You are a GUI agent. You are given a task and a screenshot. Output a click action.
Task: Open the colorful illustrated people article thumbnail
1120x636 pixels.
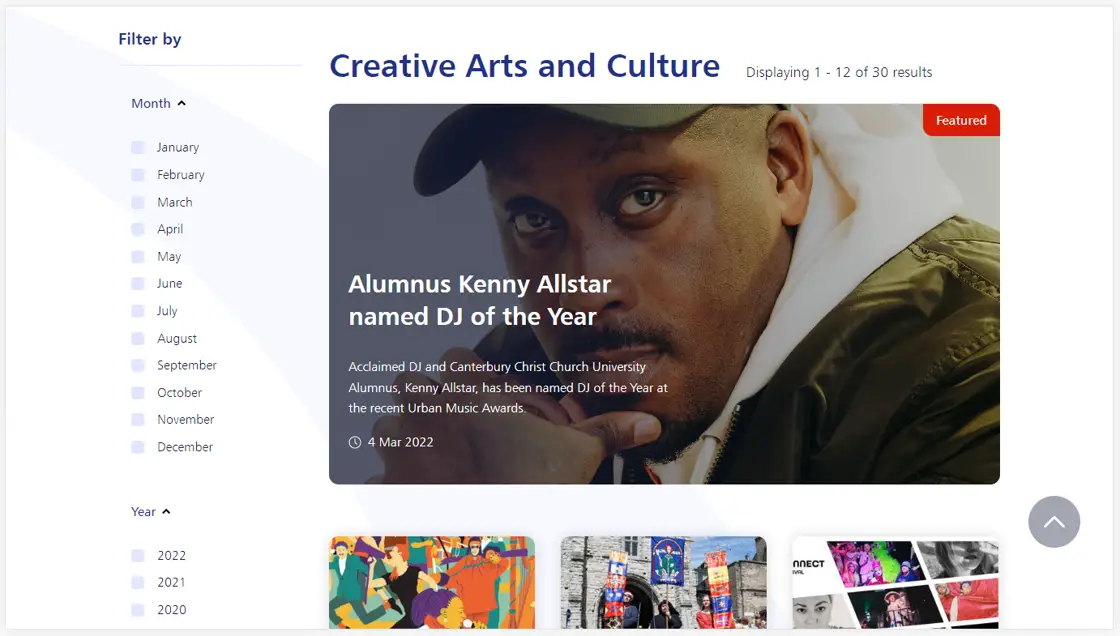[x=431, y=582]
